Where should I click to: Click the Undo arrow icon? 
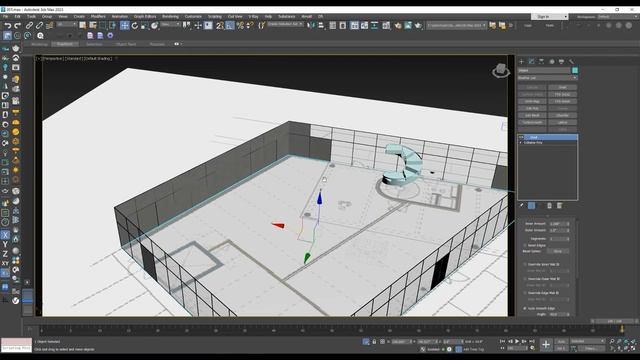[x=7, y=26]
